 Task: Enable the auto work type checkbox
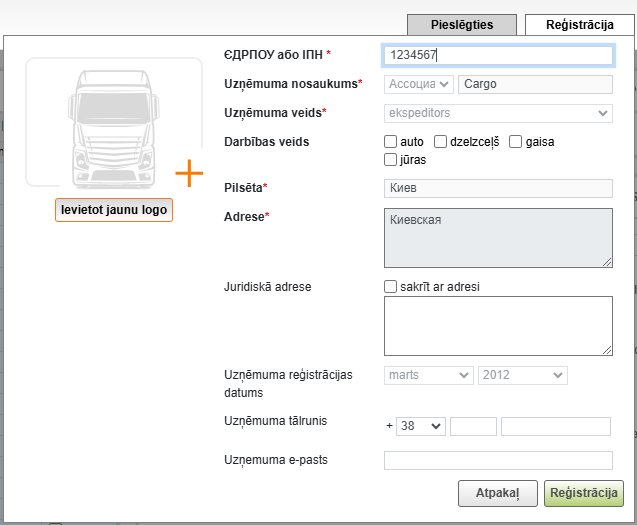[x=391, y=142]
